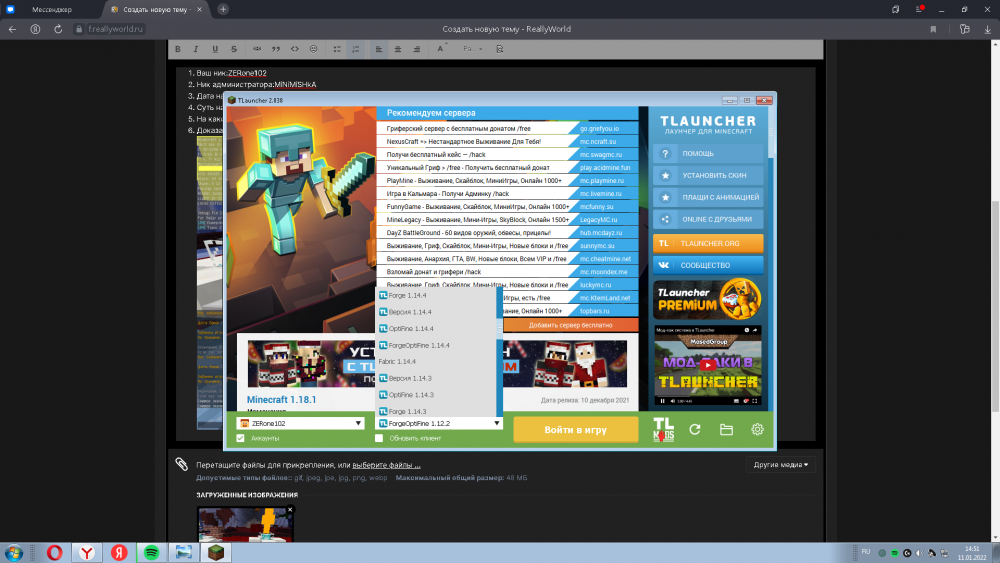Insert link via editor toolbar
Screen dimensions: 1000x563
click(257, 49)
